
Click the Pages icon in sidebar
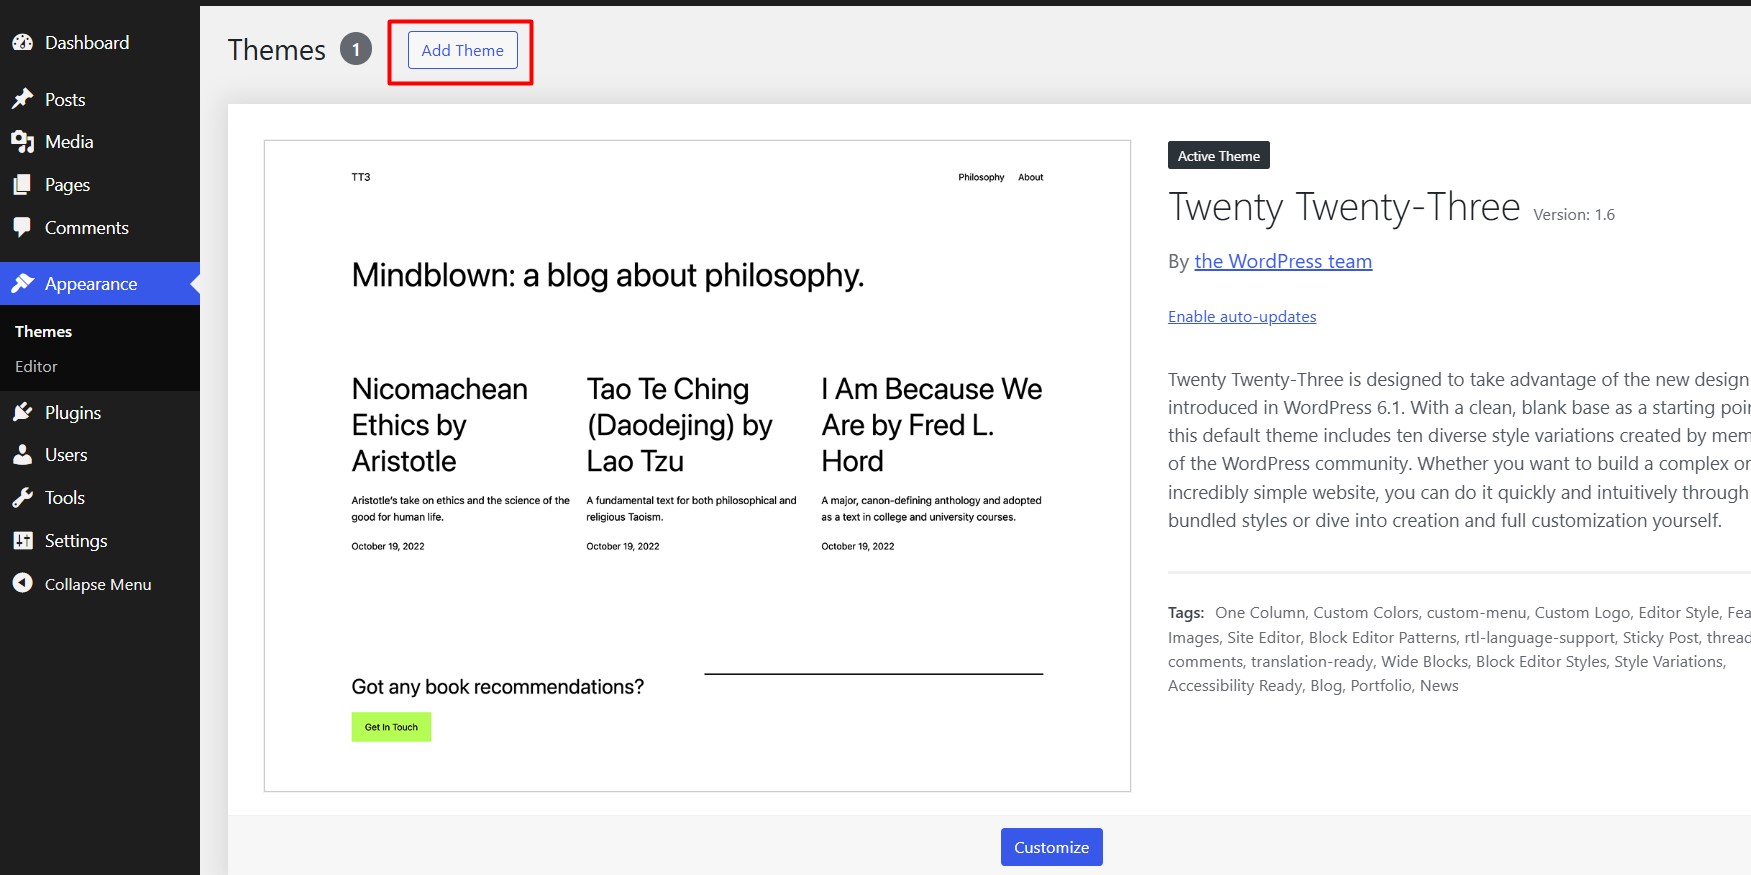[22, 185]
